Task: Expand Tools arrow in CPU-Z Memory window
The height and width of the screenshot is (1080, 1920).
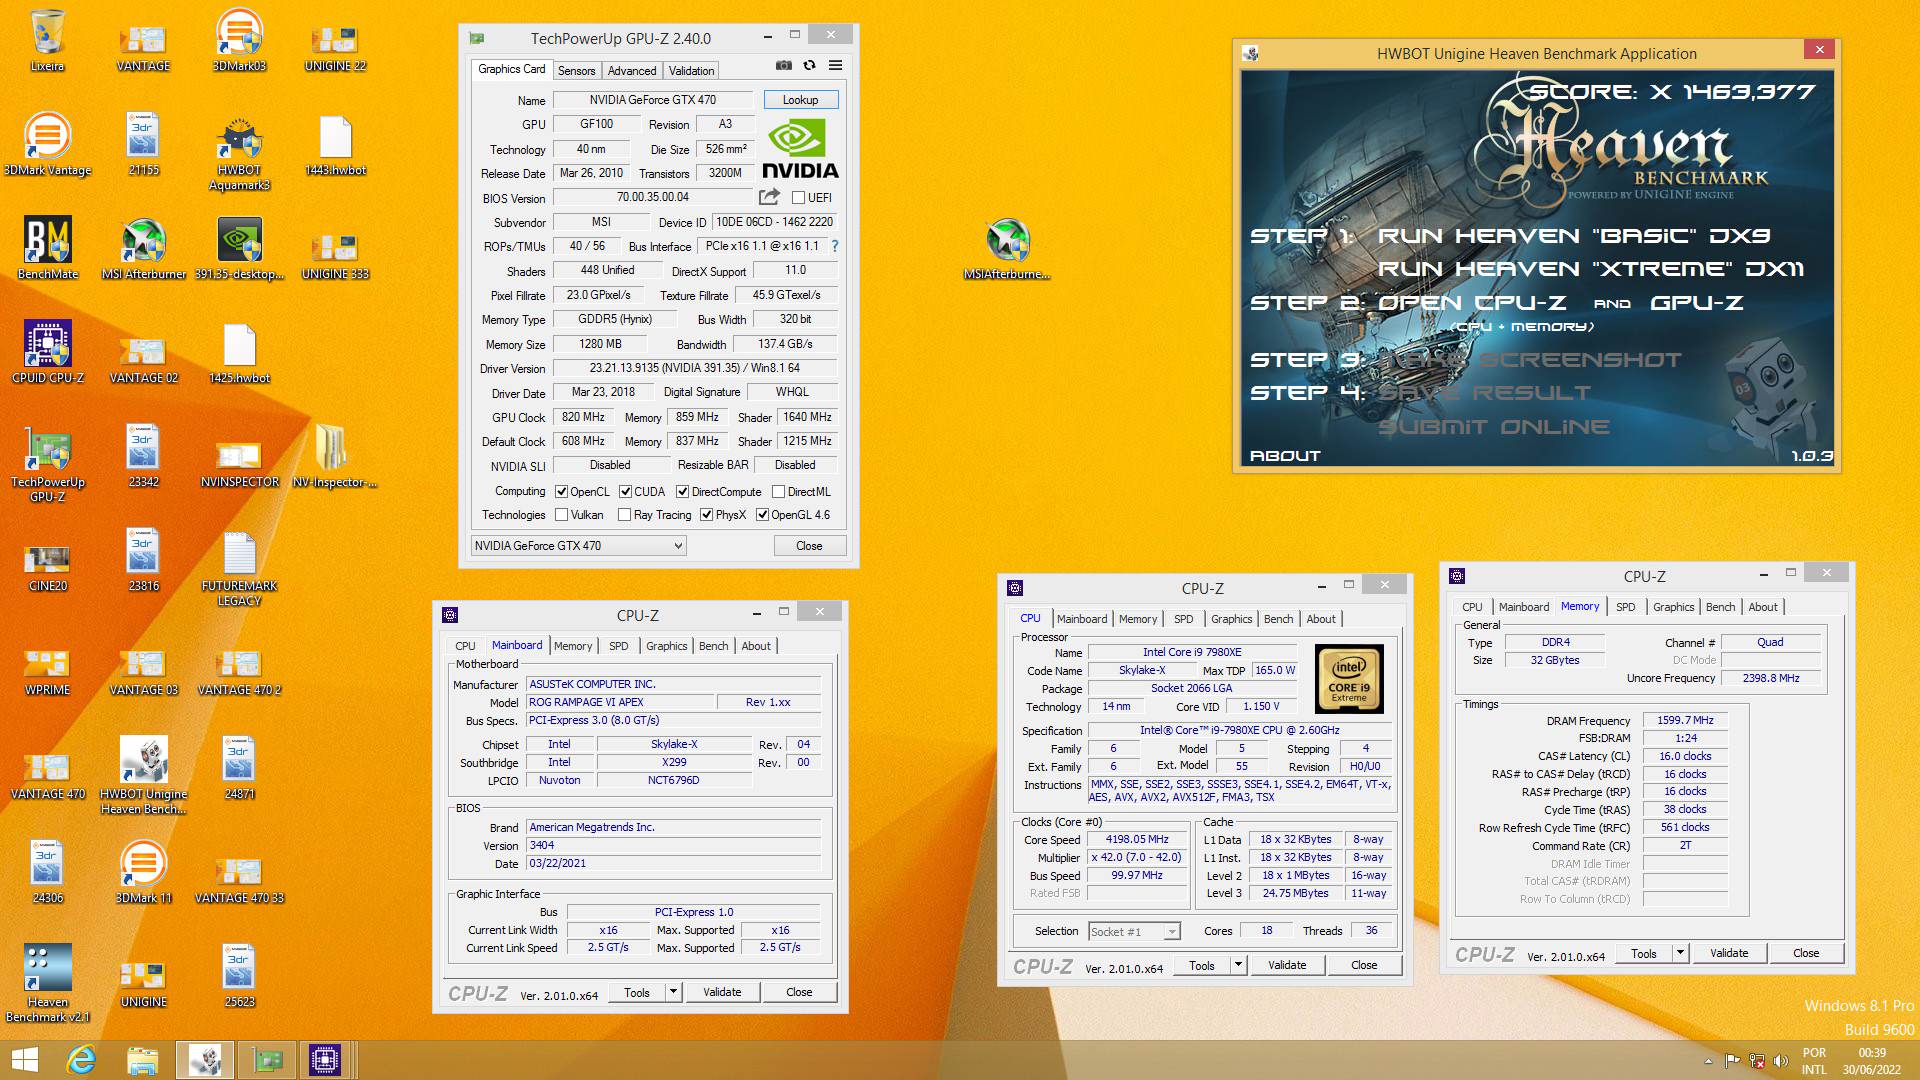Action: pos(1680,953)
